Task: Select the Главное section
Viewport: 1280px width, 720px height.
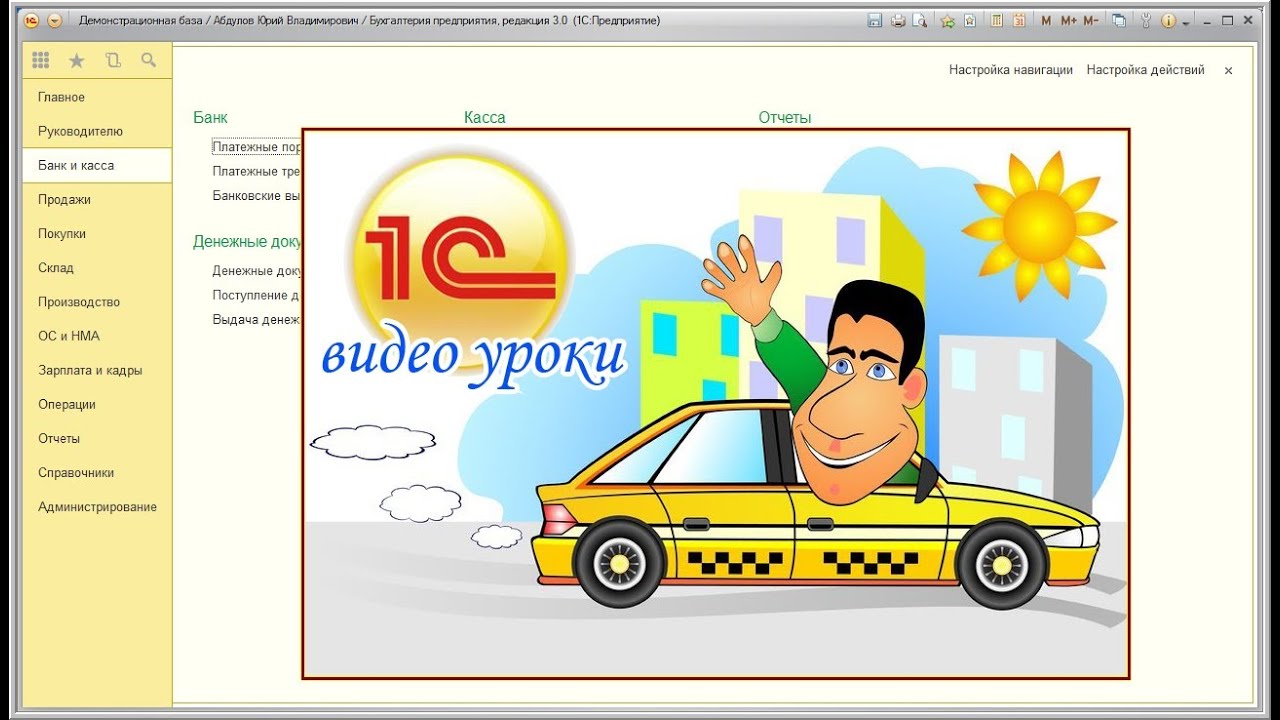Action: point(97,97)
